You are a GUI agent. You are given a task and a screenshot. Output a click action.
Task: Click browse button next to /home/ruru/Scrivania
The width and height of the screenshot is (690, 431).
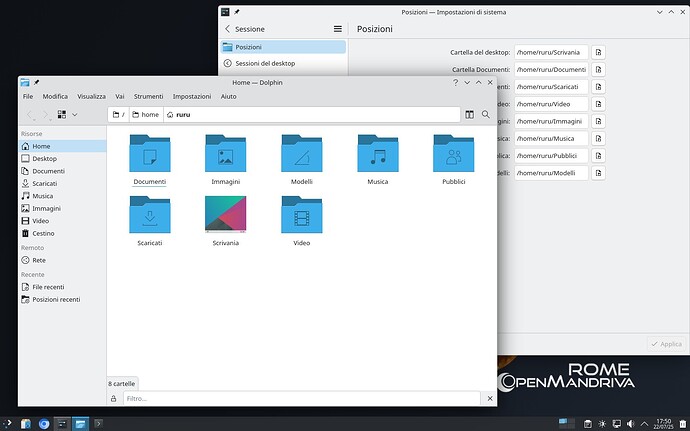(598, 52)
